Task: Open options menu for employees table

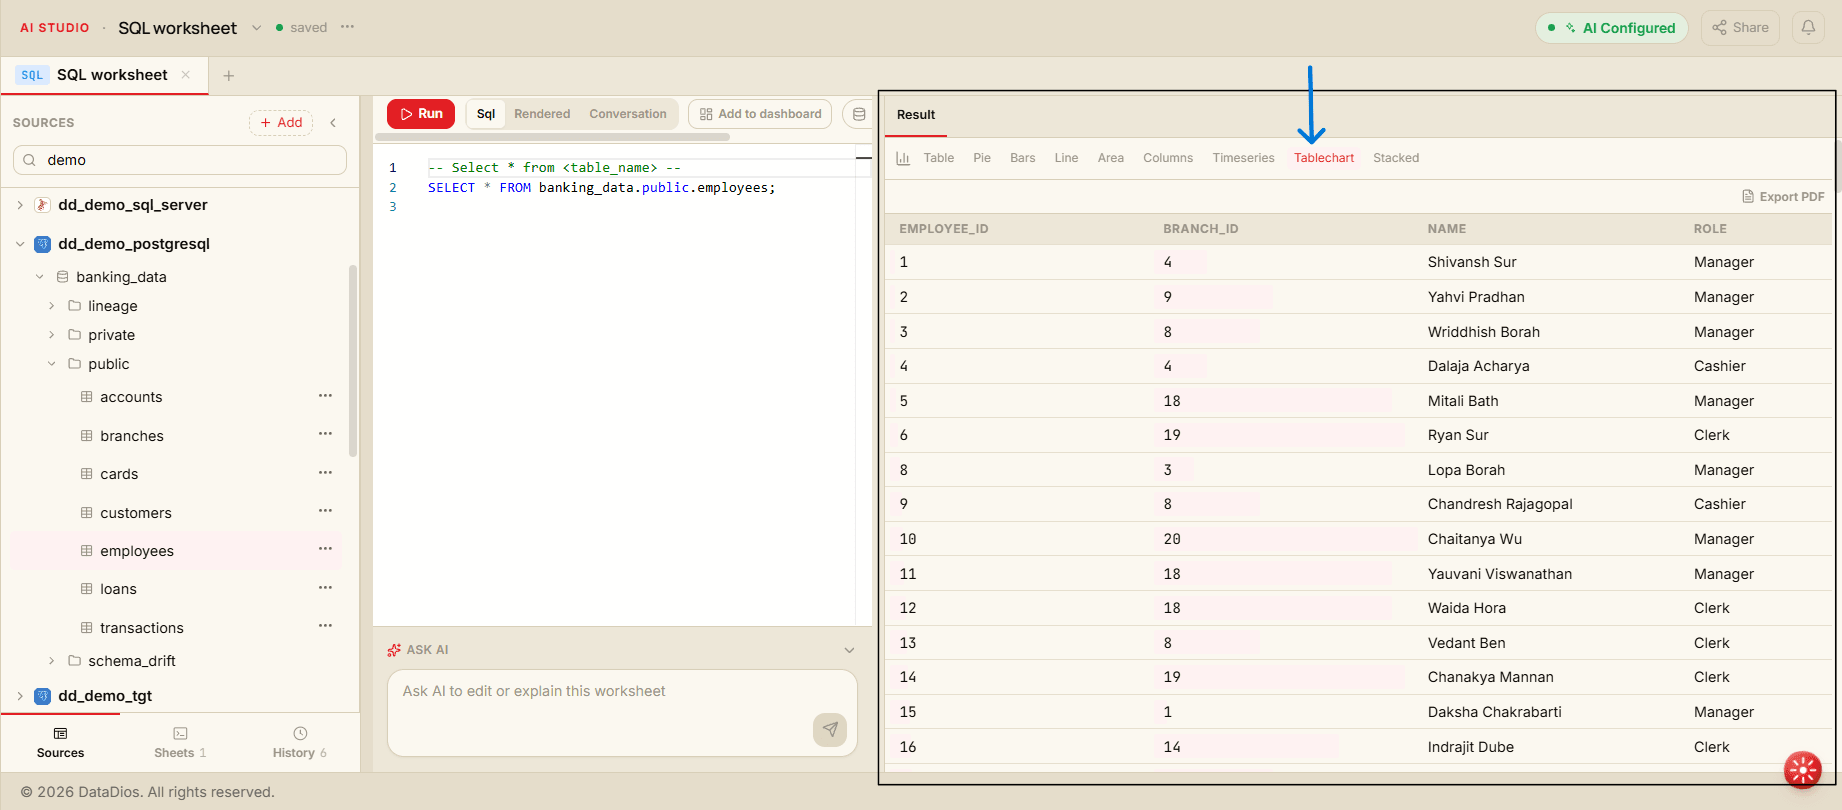Action: point(325,549)
